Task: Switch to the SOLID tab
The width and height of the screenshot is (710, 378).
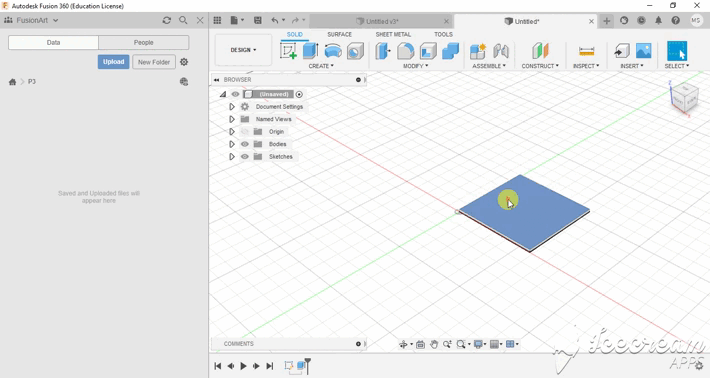Action: (294, 34)
